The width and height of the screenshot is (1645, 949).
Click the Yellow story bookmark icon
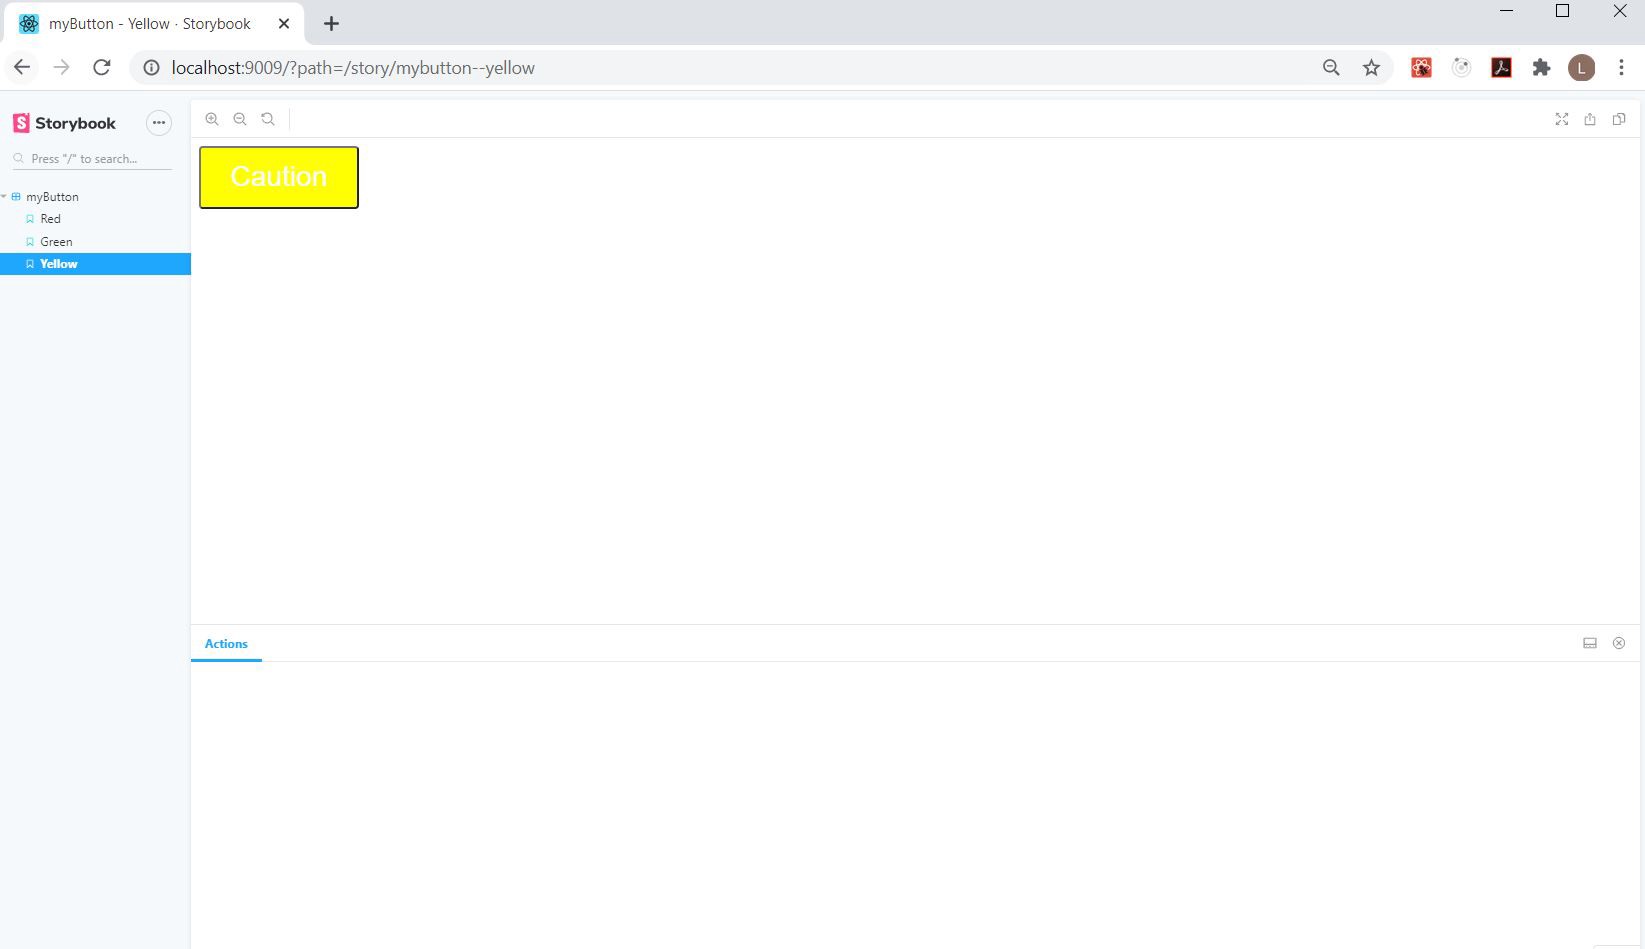click(x=30, y=263)
